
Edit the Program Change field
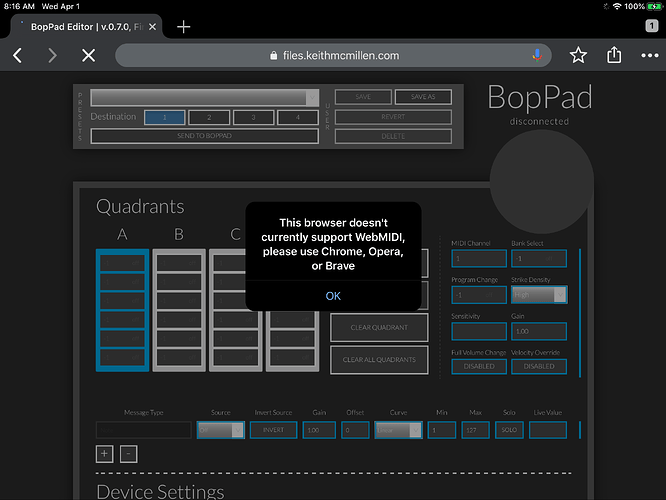479,295
